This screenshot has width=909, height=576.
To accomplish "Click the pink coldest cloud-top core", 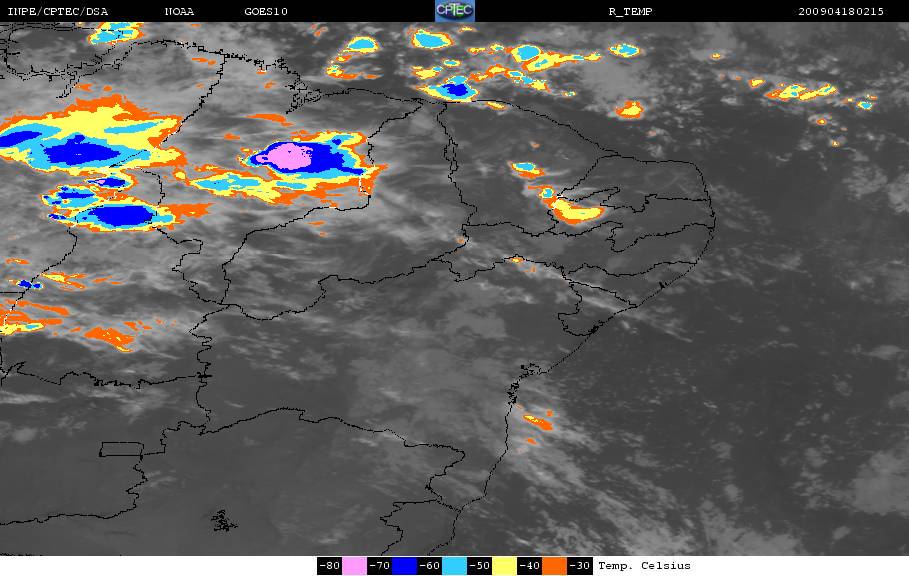I will point(289,157).
